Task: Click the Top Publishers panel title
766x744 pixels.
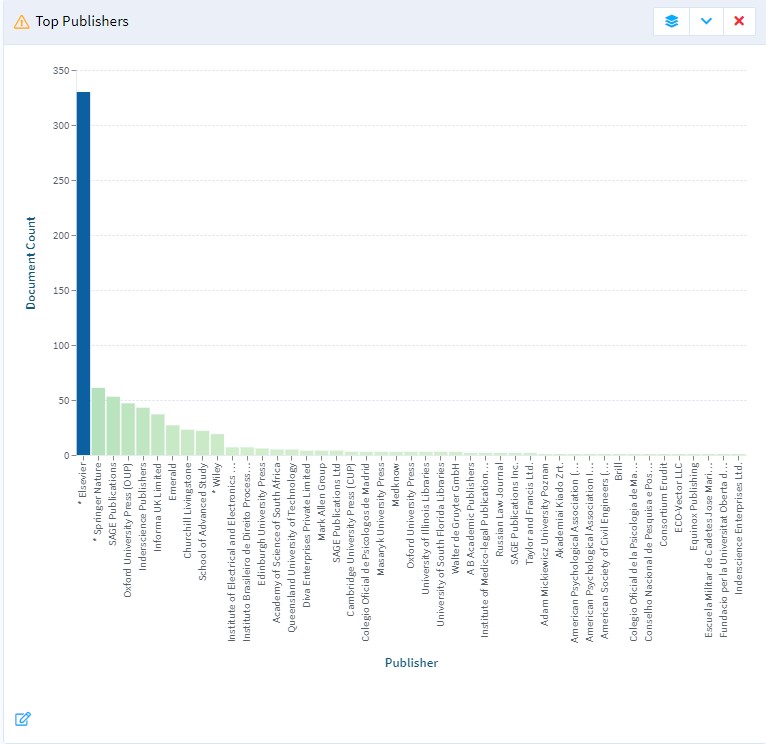Action: tap(82, 21)
